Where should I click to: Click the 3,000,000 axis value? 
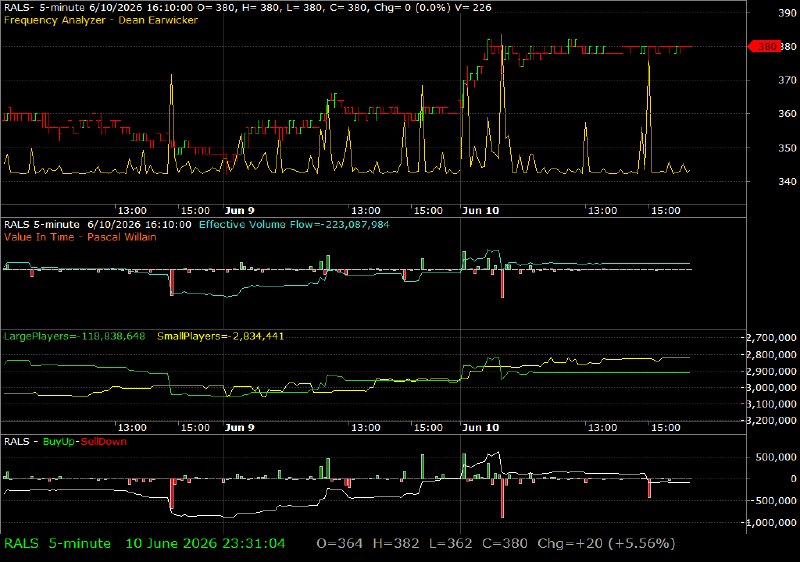tap(771, 388)
